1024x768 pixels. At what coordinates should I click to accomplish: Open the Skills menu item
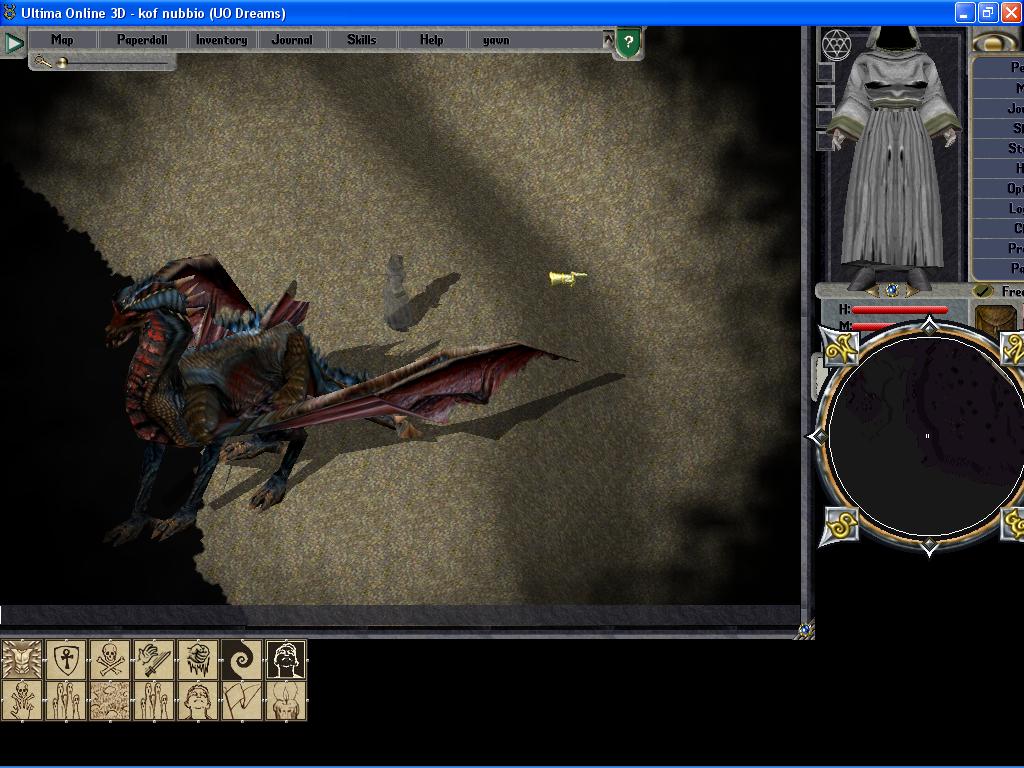click(x=362, y=40)
